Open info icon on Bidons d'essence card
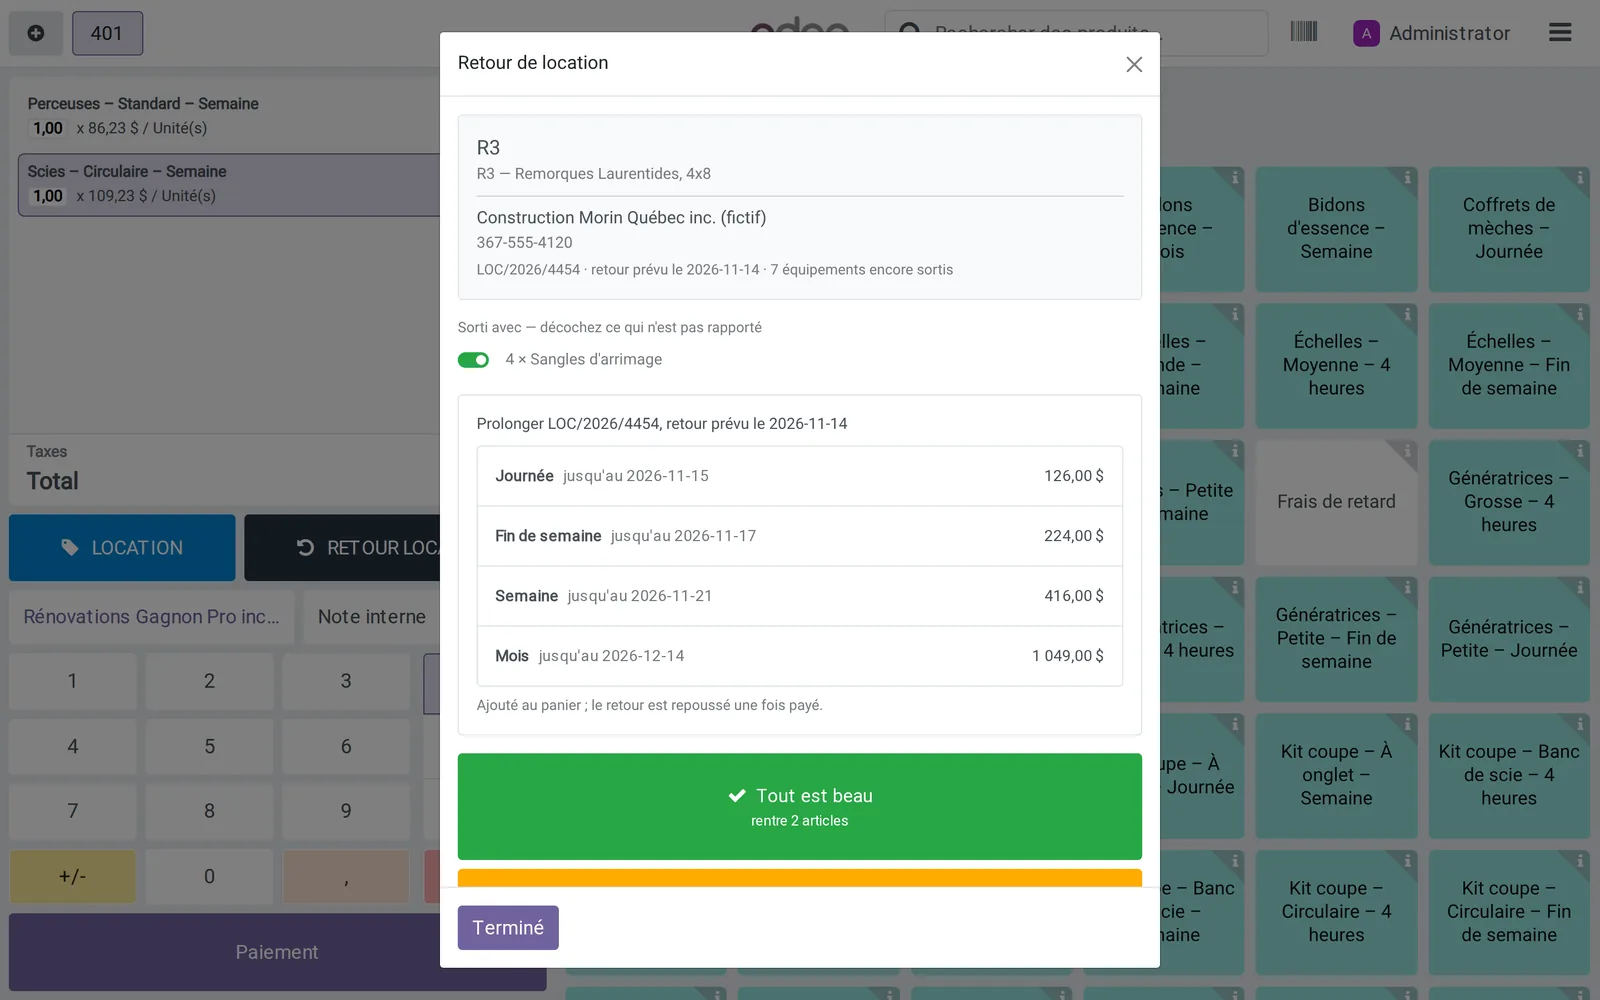Screen dimensions: 1600x1000 click(x=1407, y=177)
